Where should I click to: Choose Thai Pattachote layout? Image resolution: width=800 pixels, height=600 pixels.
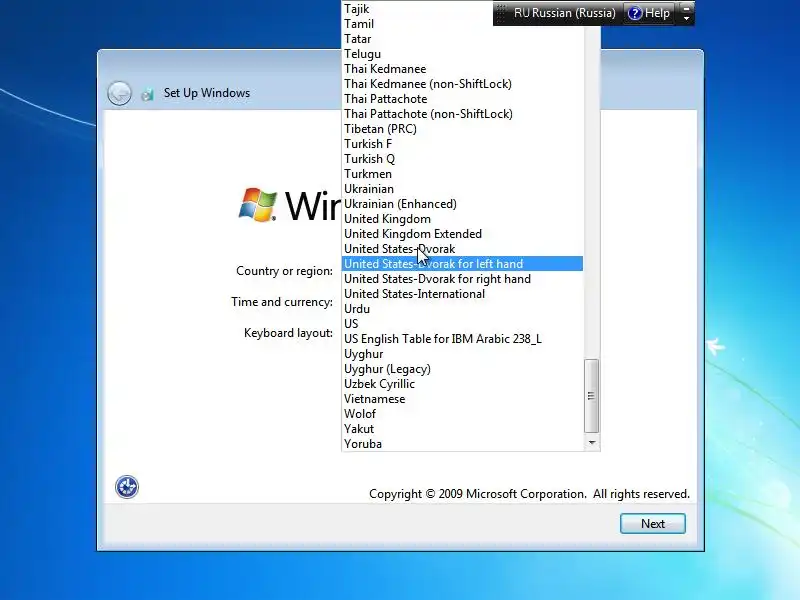pos(462,99)
